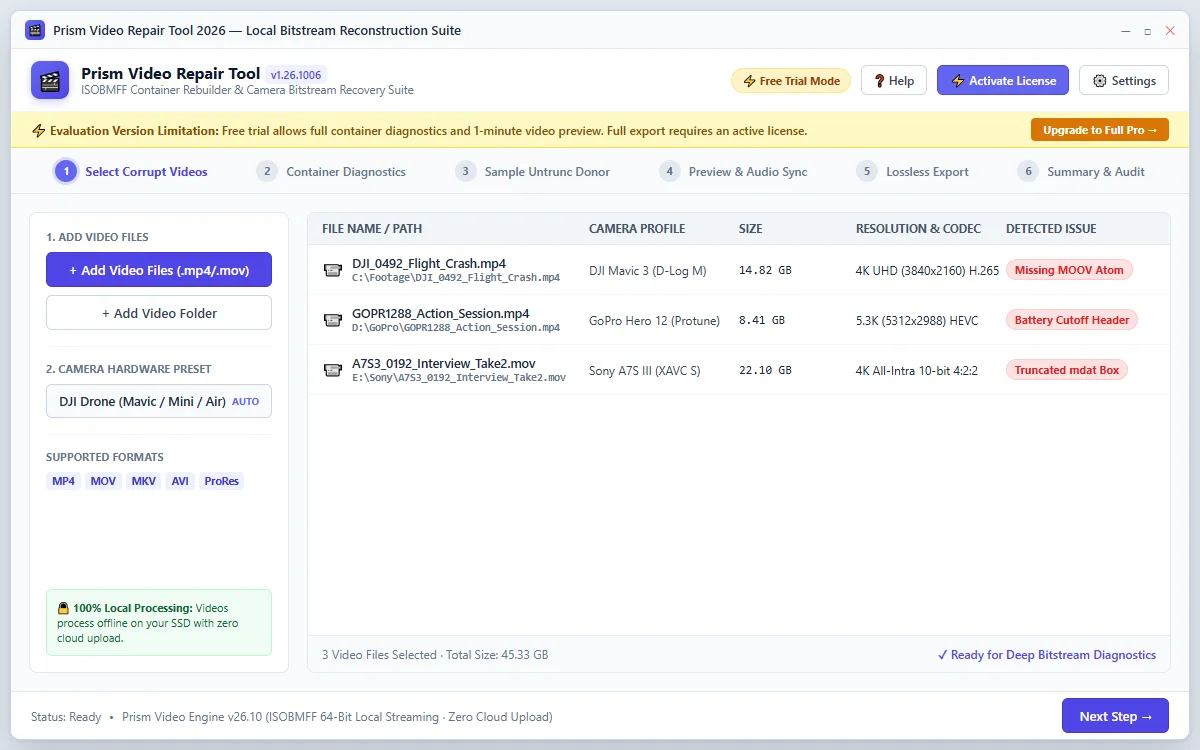Click the 22.10 GB size cell
This screenshot has height=750, width=1200.
[x=765, y=370]
